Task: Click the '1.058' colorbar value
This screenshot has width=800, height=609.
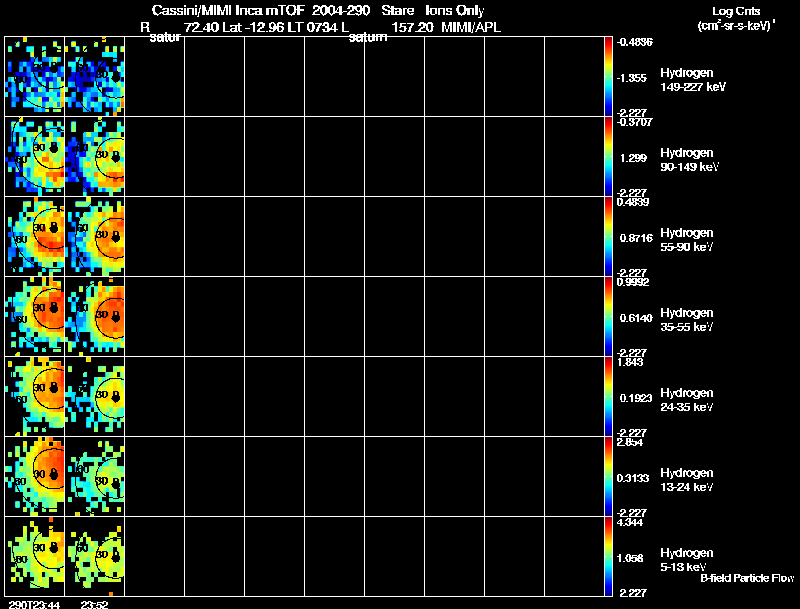Action: [631, 558]
